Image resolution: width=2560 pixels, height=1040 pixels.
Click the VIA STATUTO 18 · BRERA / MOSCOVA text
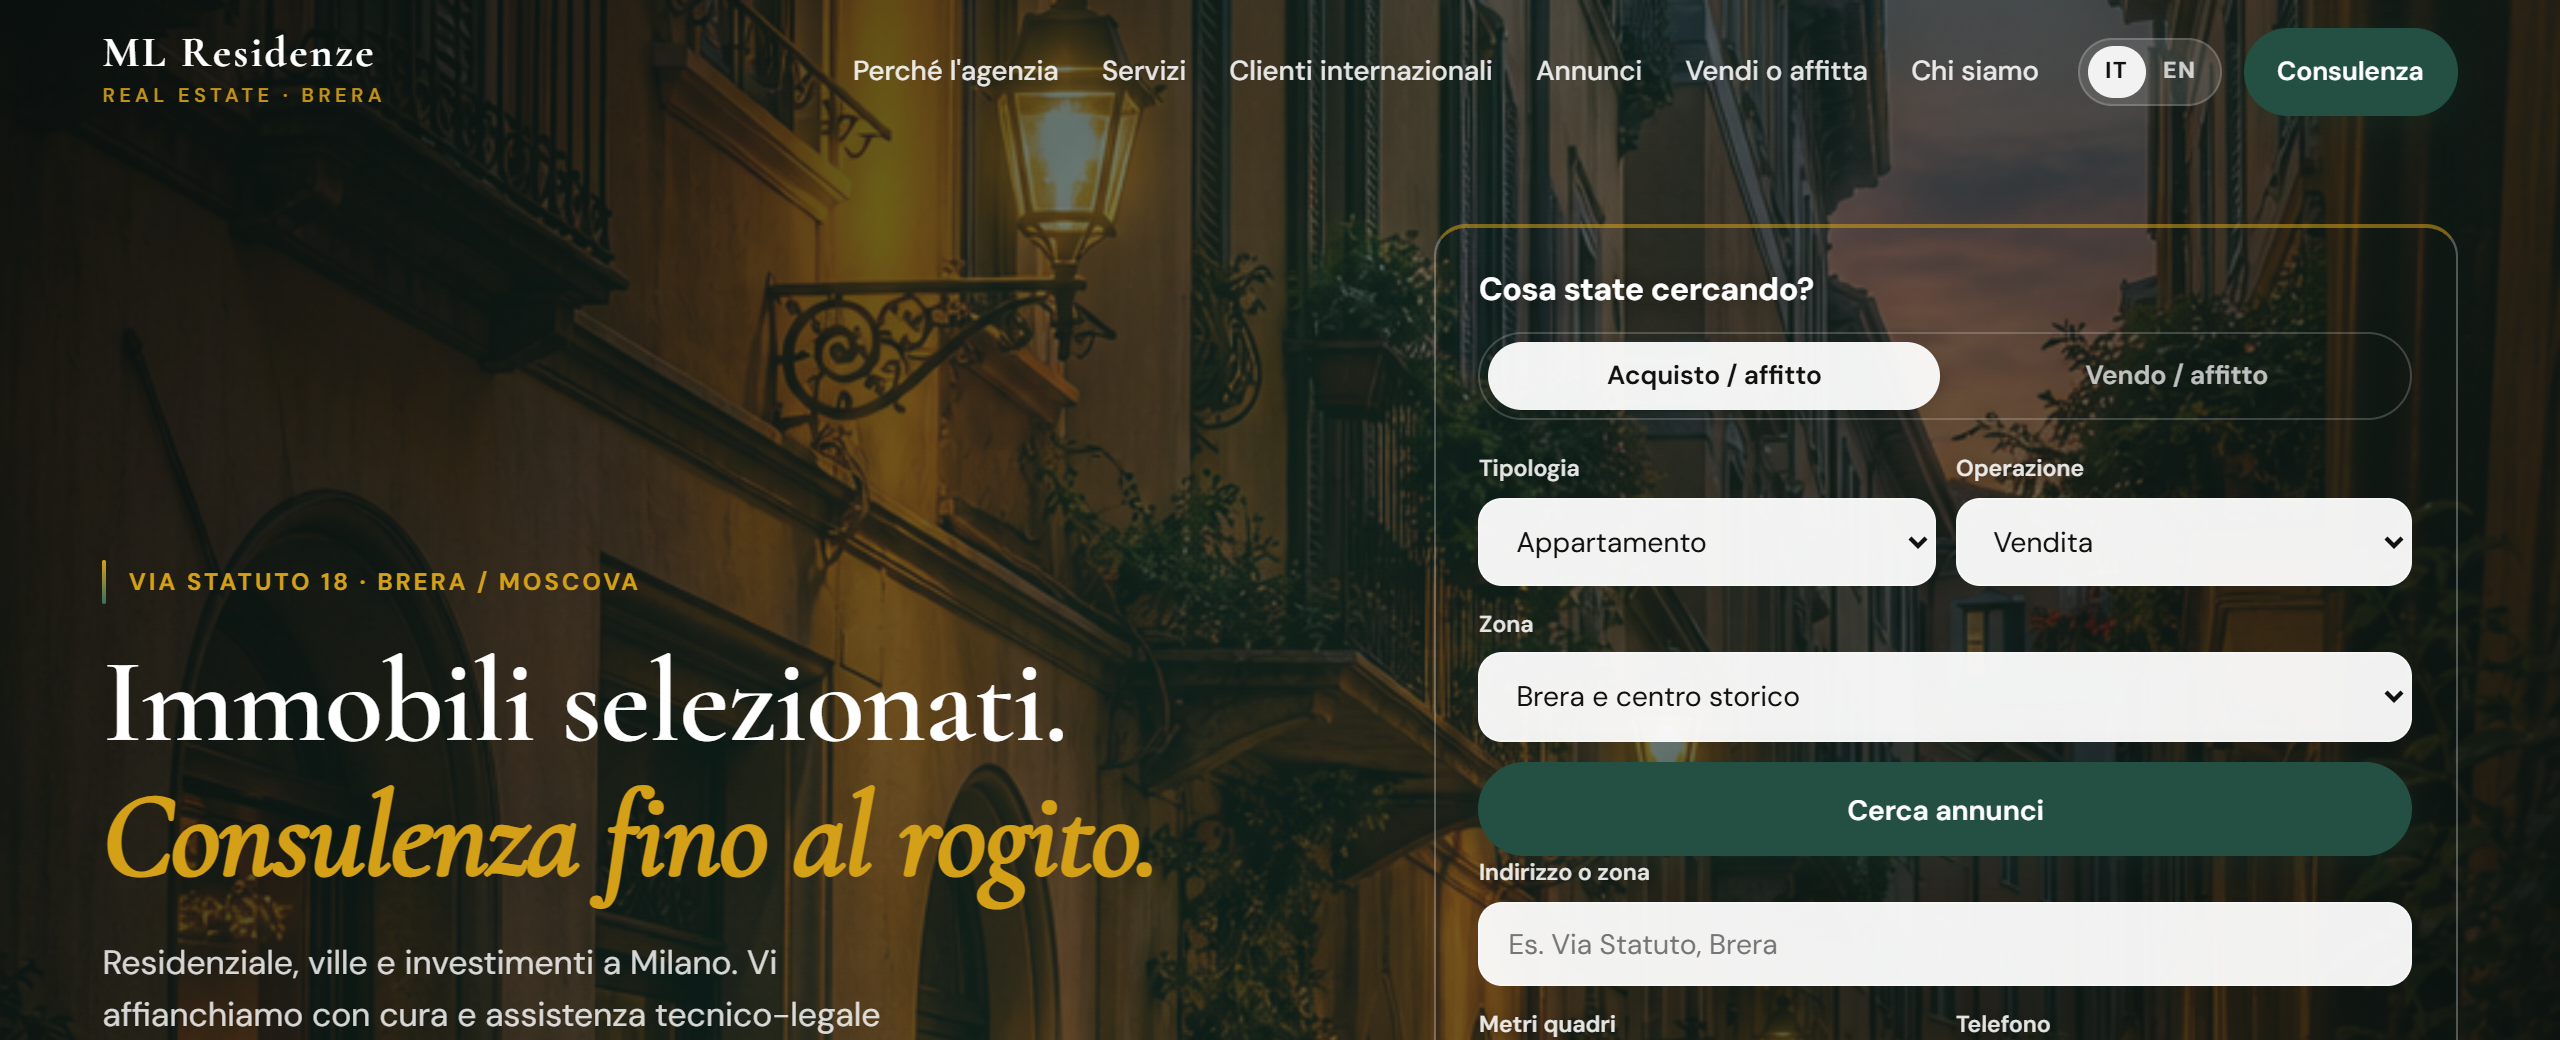(x=384, y=582)
